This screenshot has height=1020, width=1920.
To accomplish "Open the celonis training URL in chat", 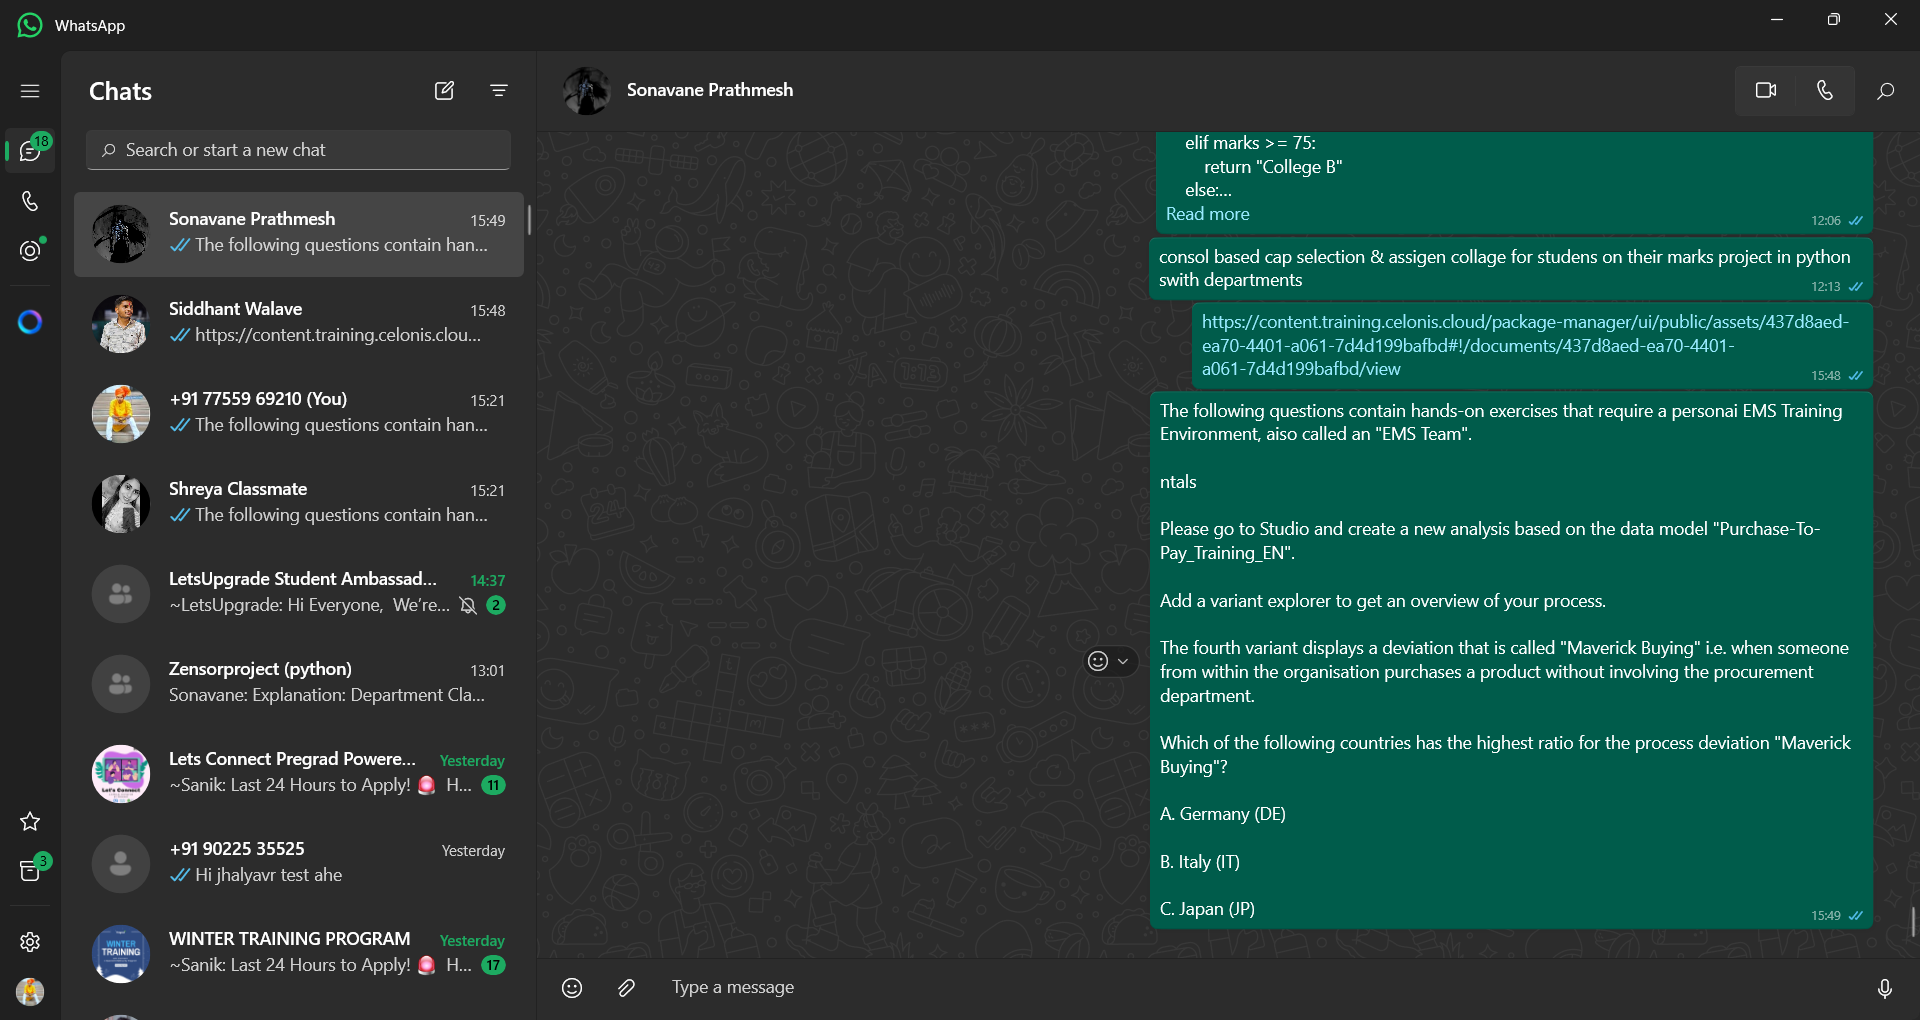I will pyautogui.click(x=1525, y=345).
